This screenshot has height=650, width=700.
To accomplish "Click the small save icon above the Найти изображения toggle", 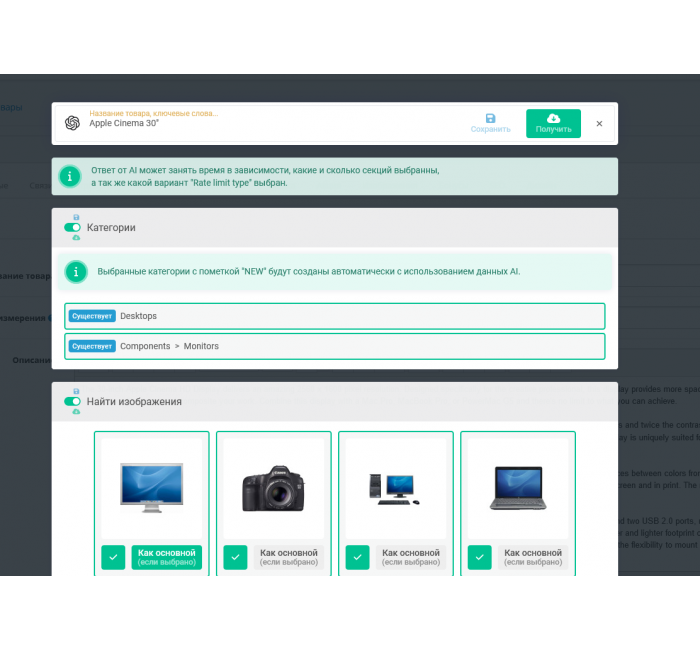I will tap(76, 392).
